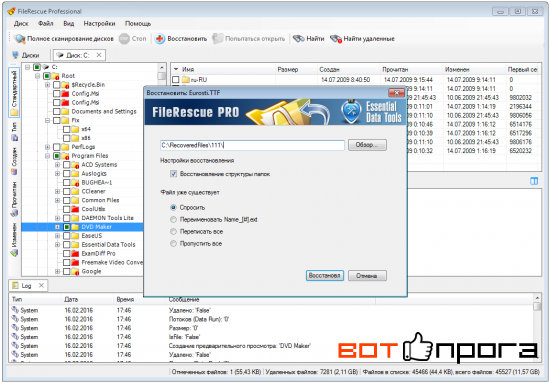This screenshot has height=383, width=550.
Task: Click the ru-RU folder icon in file list
Action: coord(186,80)
